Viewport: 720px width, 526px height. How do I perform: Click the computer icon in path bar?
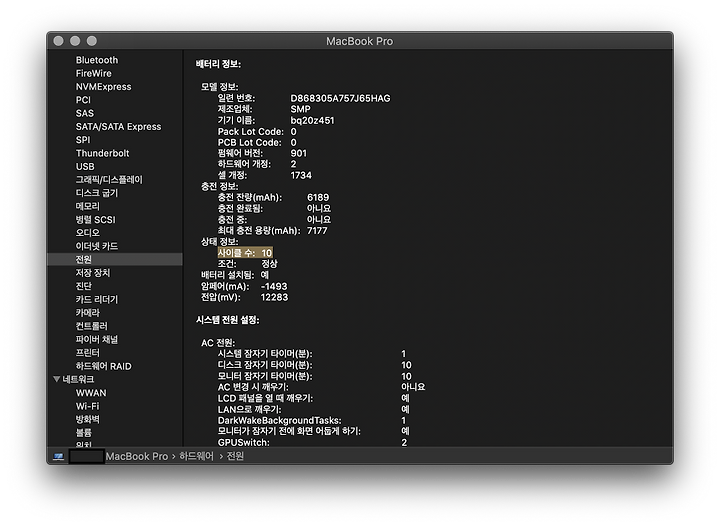click(58, 456)
